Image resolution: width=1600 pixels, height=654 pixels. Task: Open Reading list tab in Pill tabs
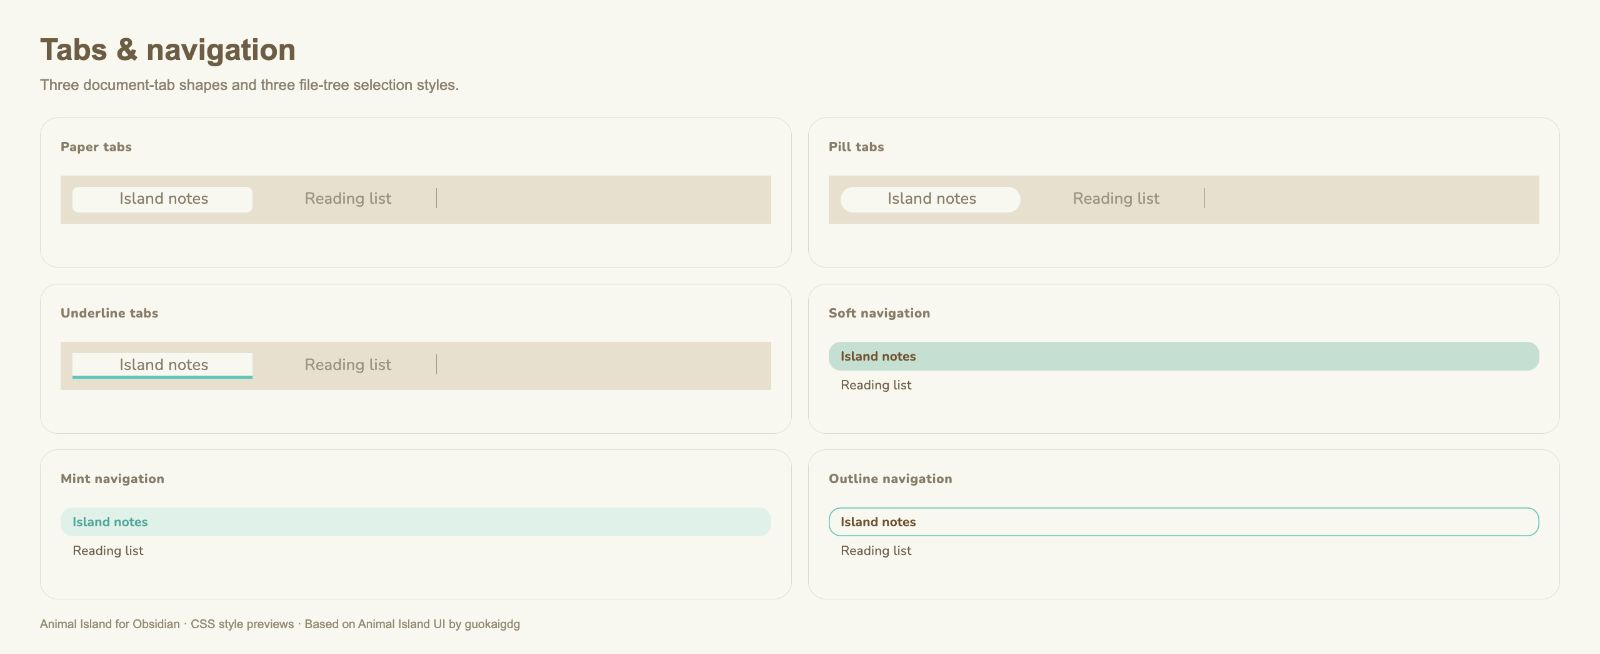click(1116, 199)
